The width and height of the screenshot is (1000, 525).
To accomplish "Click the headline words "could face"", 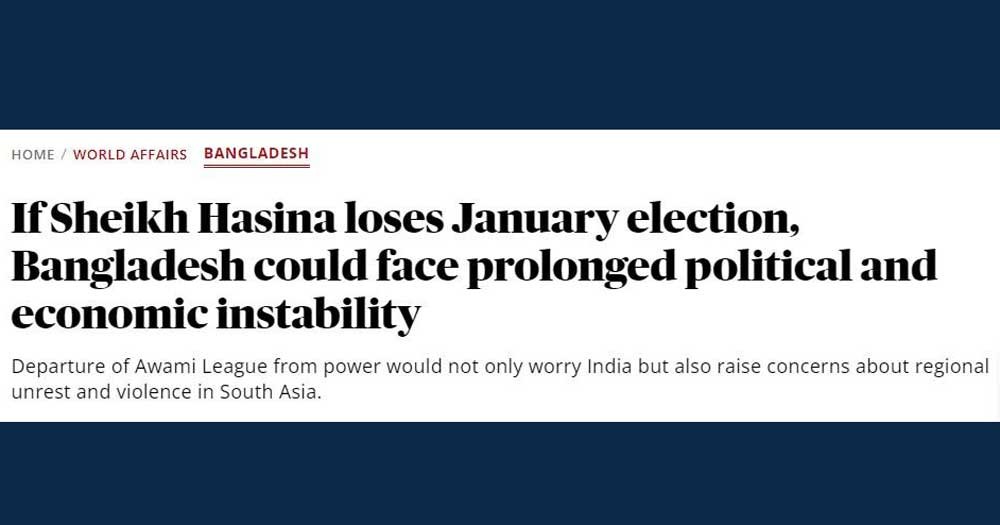I will pos(355,266).
